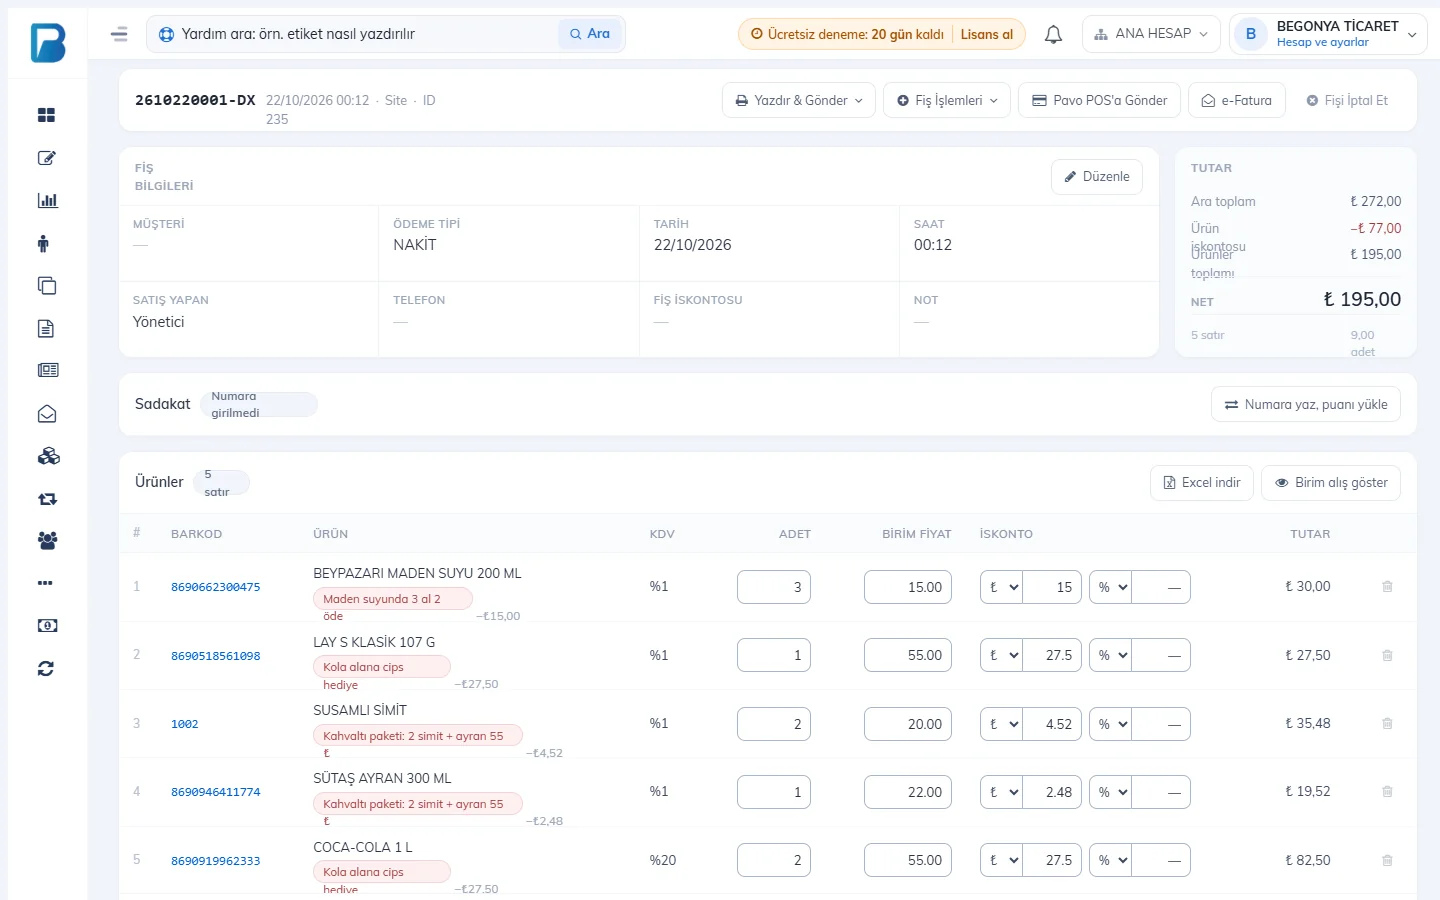Expand BEGONYA TİCARET account menu
The image size is (1440, 900).
coord(1329,34)
